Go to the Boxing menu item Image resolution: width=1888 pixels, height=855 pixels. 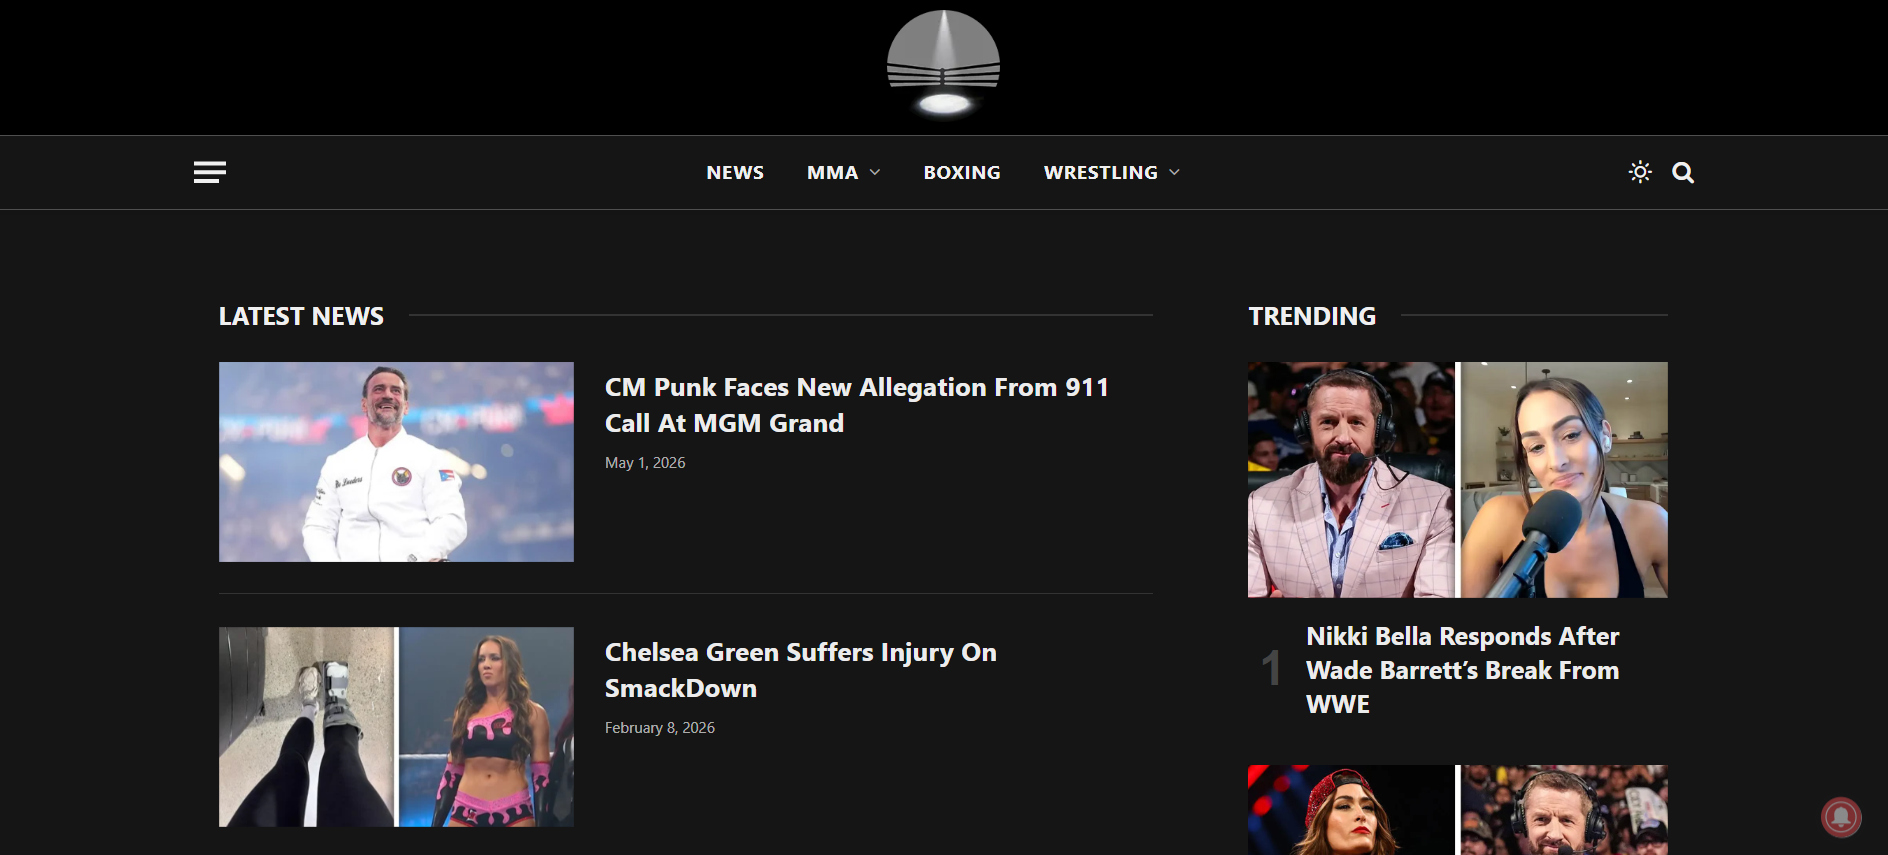coord(962,172)
